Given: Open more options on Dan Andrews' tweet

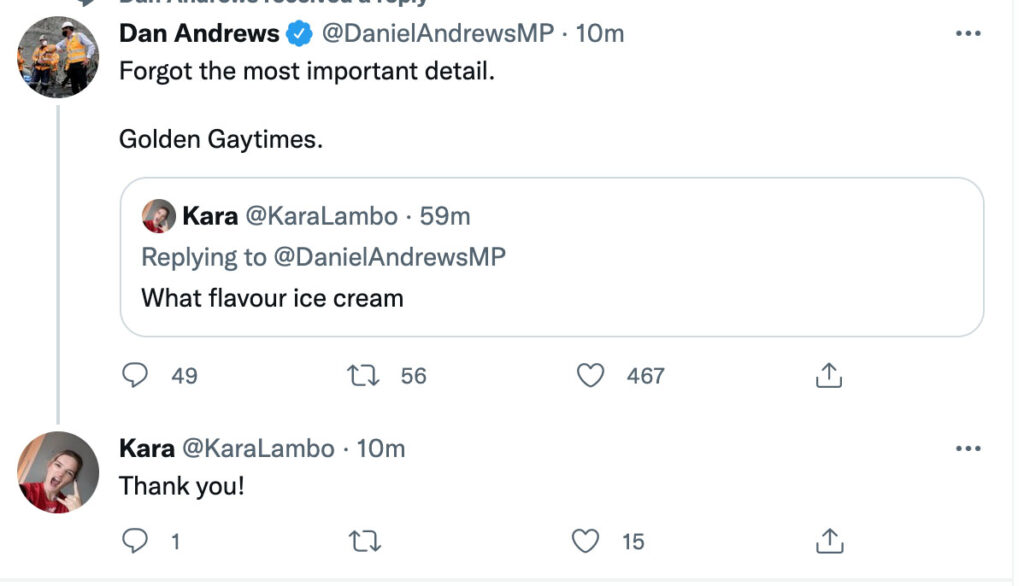Looking at the screenshot, I should [967, 33].
